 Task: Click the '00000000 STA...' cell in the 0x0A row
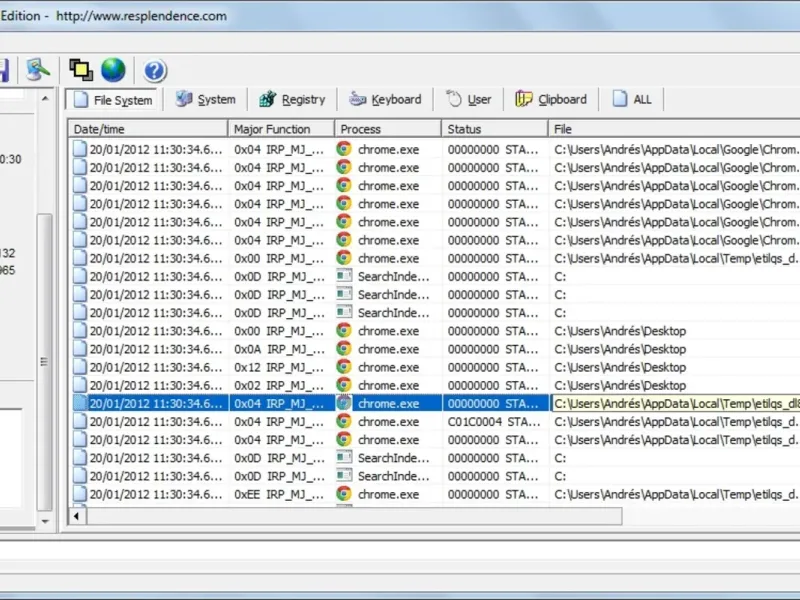tap(493, 349)
